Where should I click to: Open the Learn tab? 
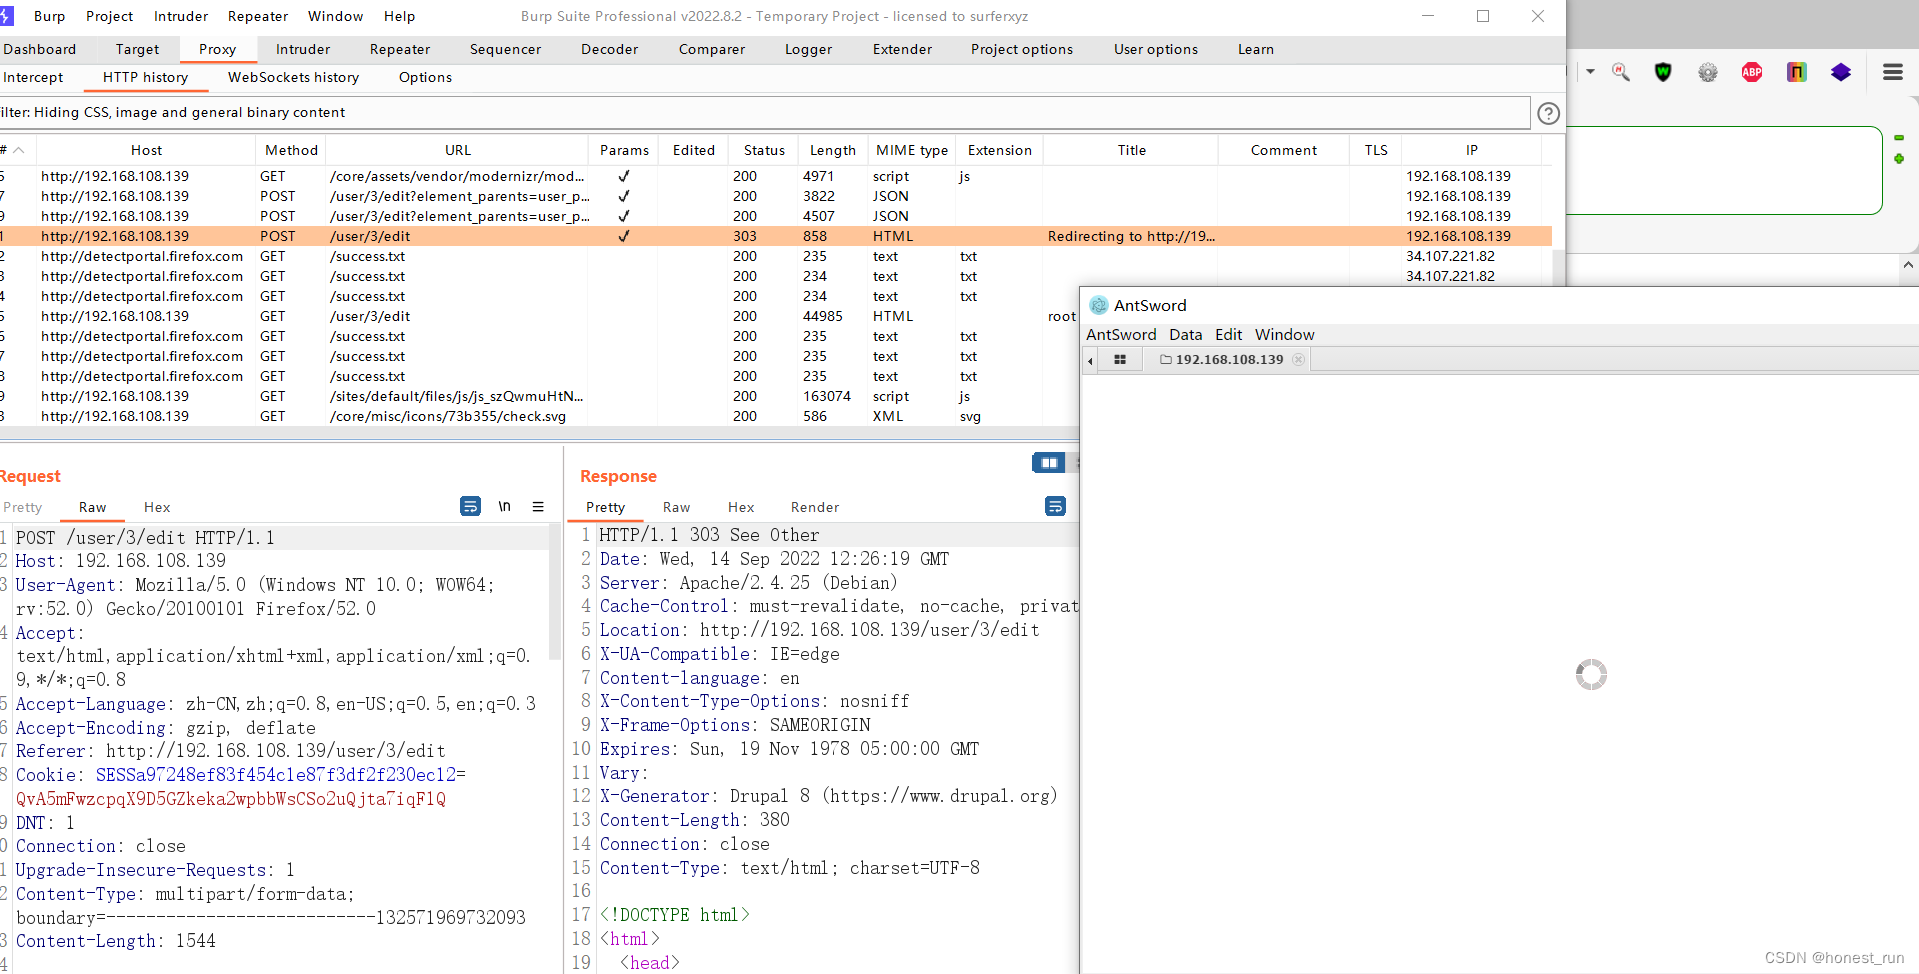click(1255, 49)
